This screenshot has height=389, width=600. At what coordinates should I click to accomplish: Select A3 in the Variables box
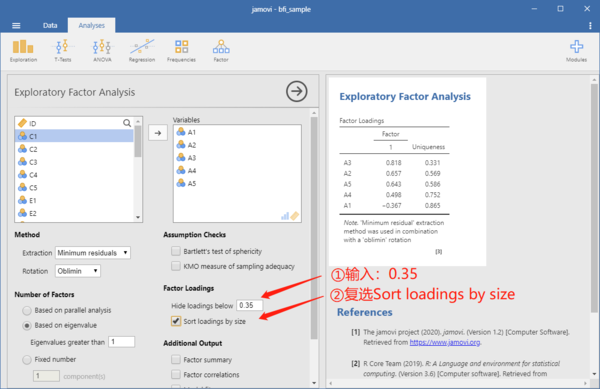click(x=237, y=158)
